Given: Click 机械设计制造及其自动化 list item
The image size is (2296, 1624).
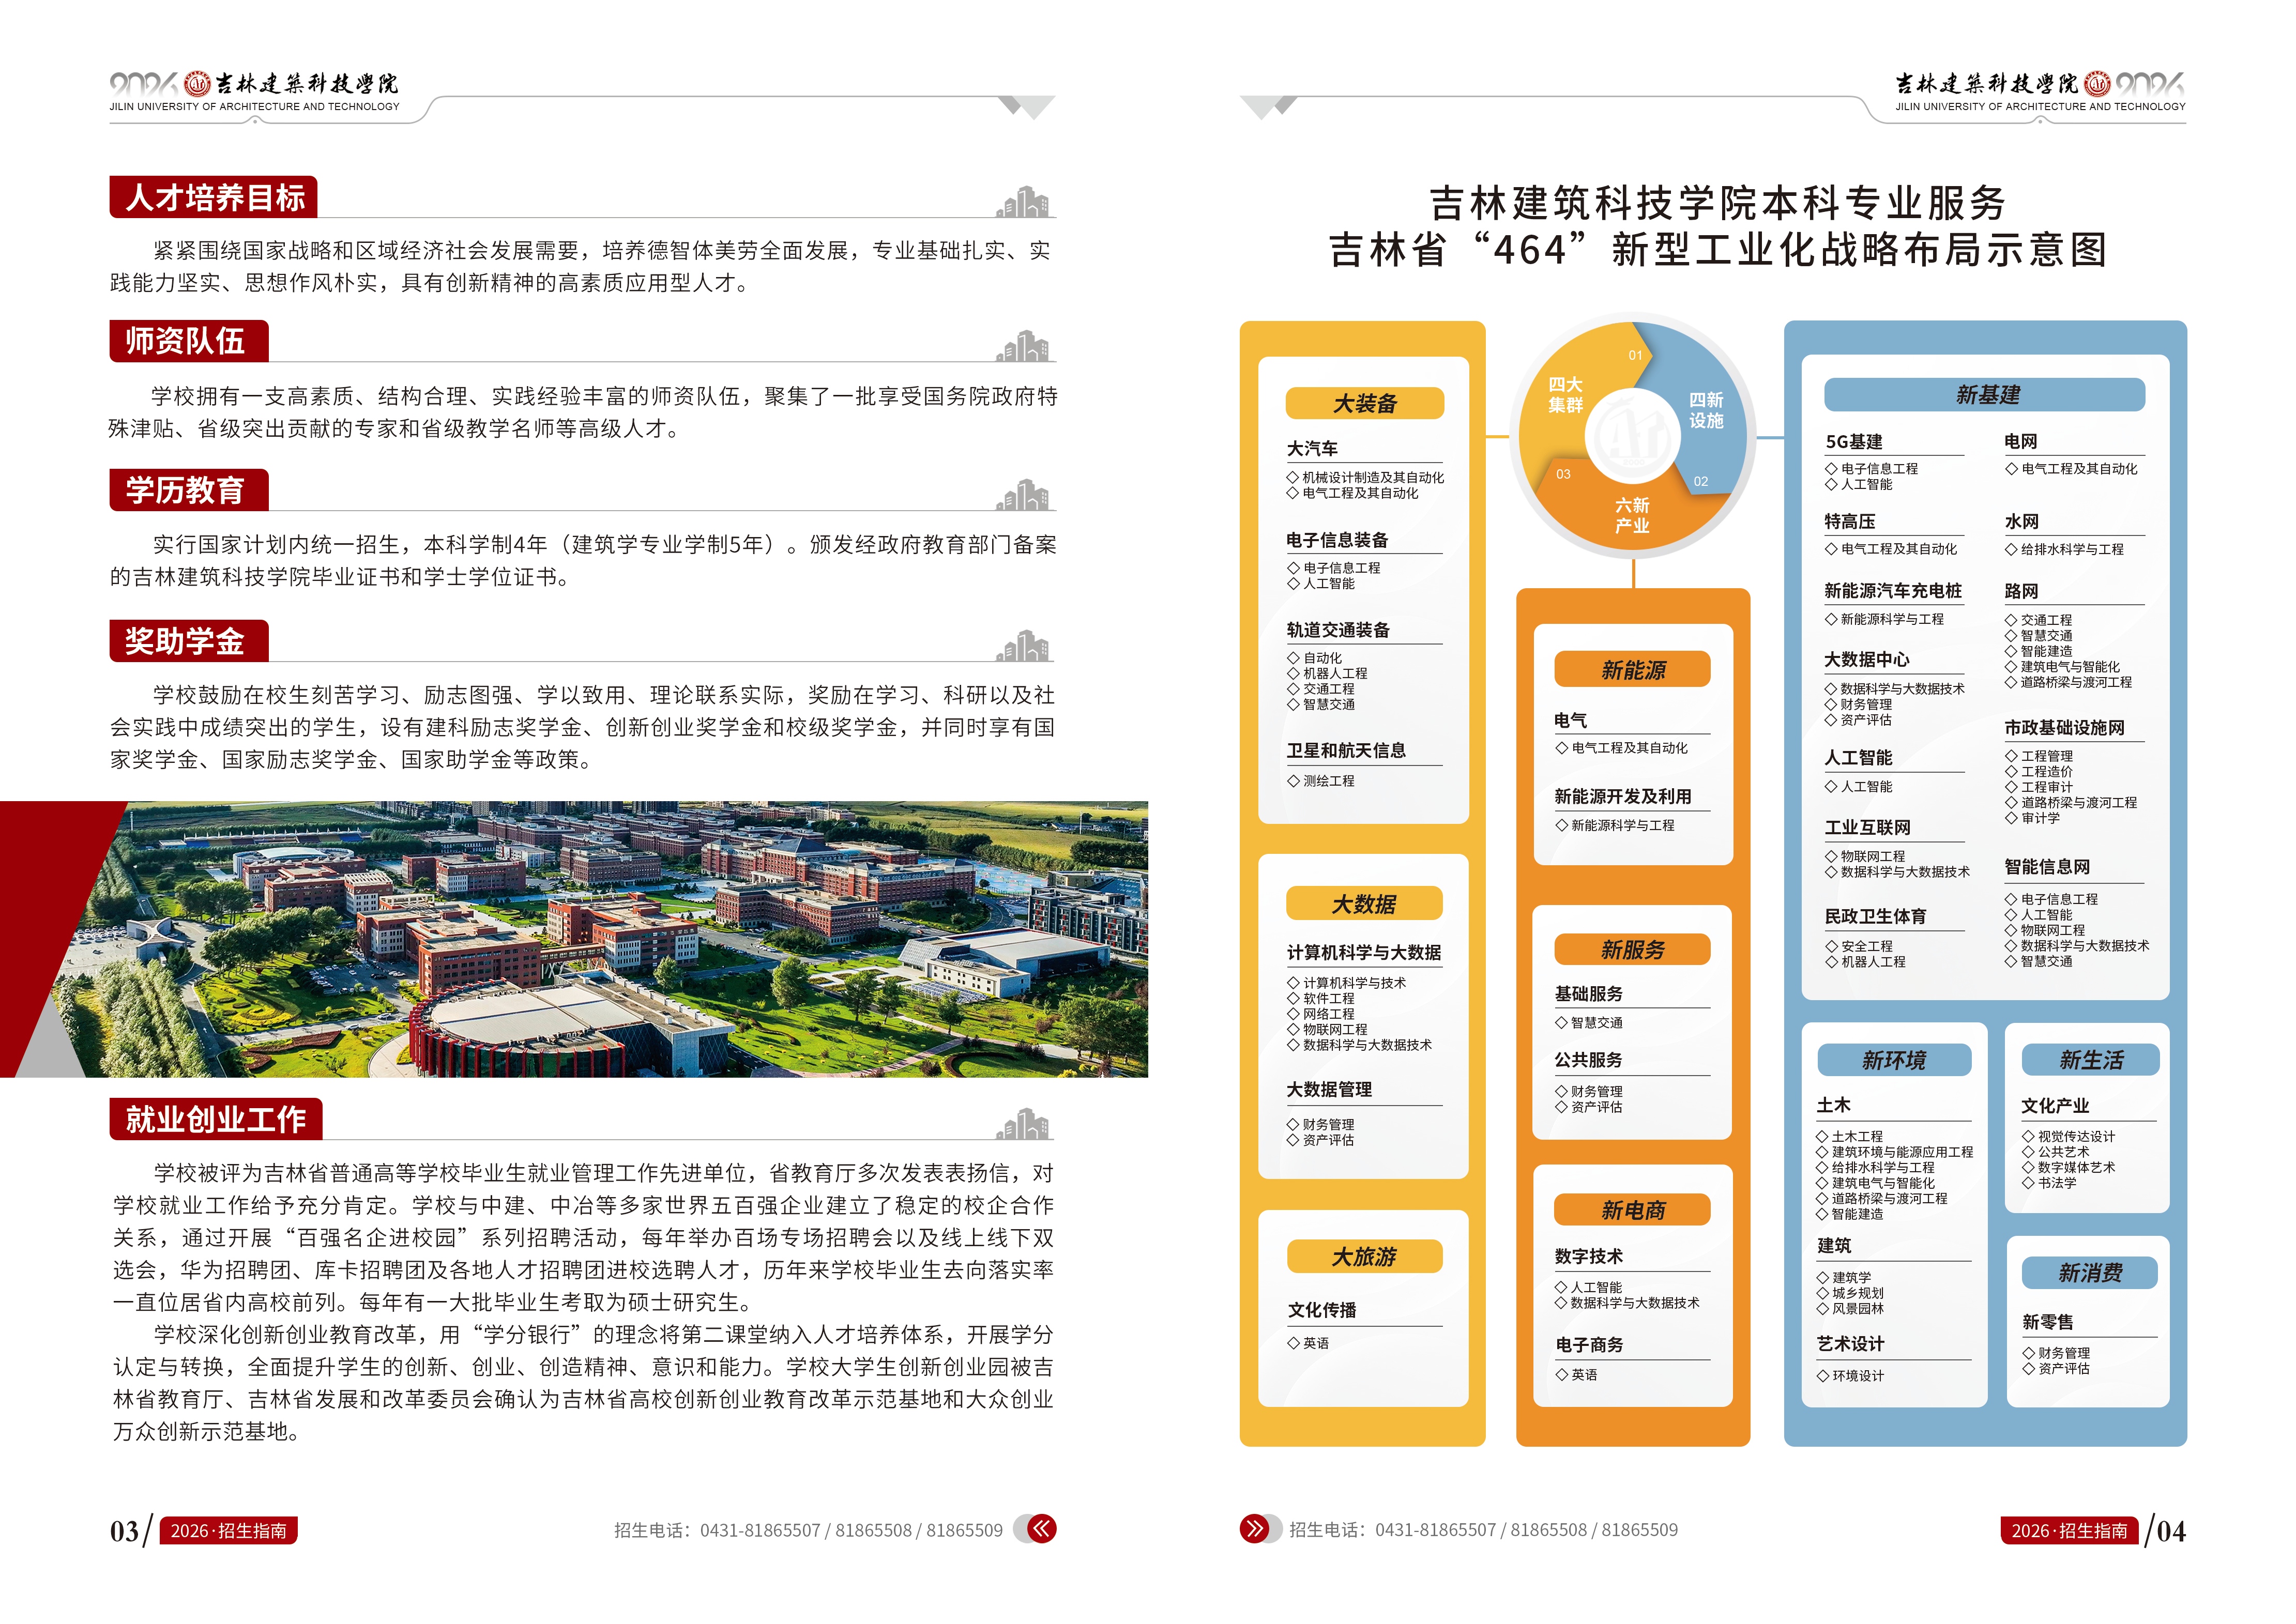Looking at the screenshot, I should 1366,478.
